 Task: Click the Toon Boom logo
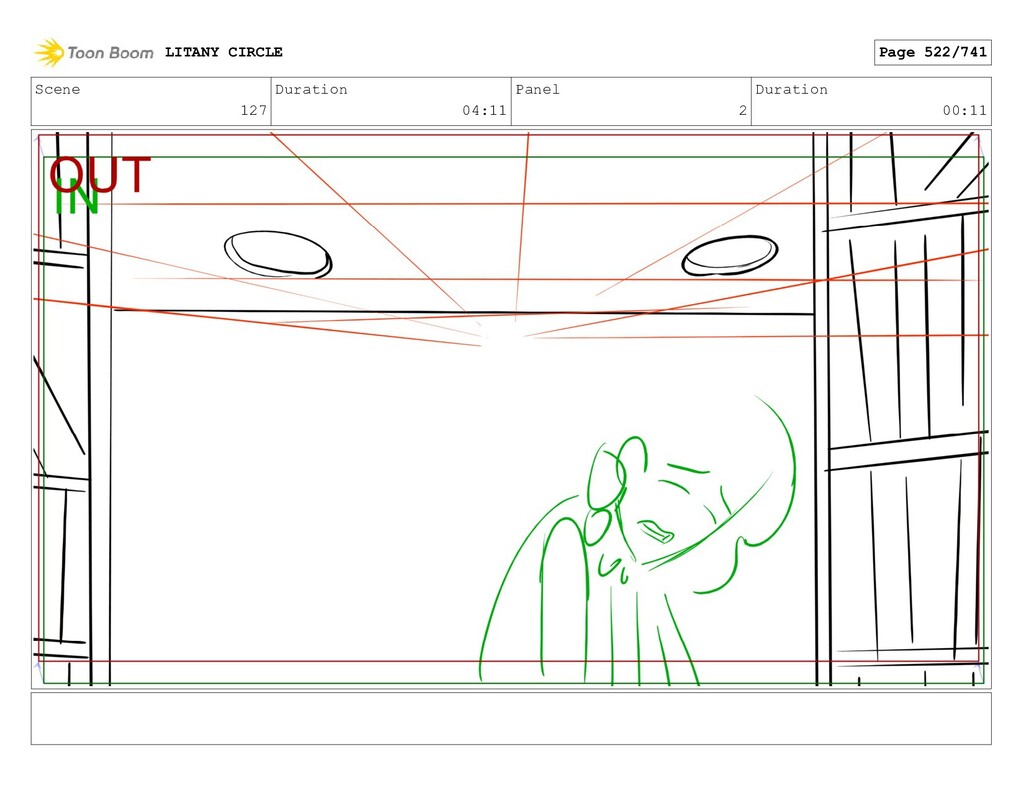[x=93, y=53]
